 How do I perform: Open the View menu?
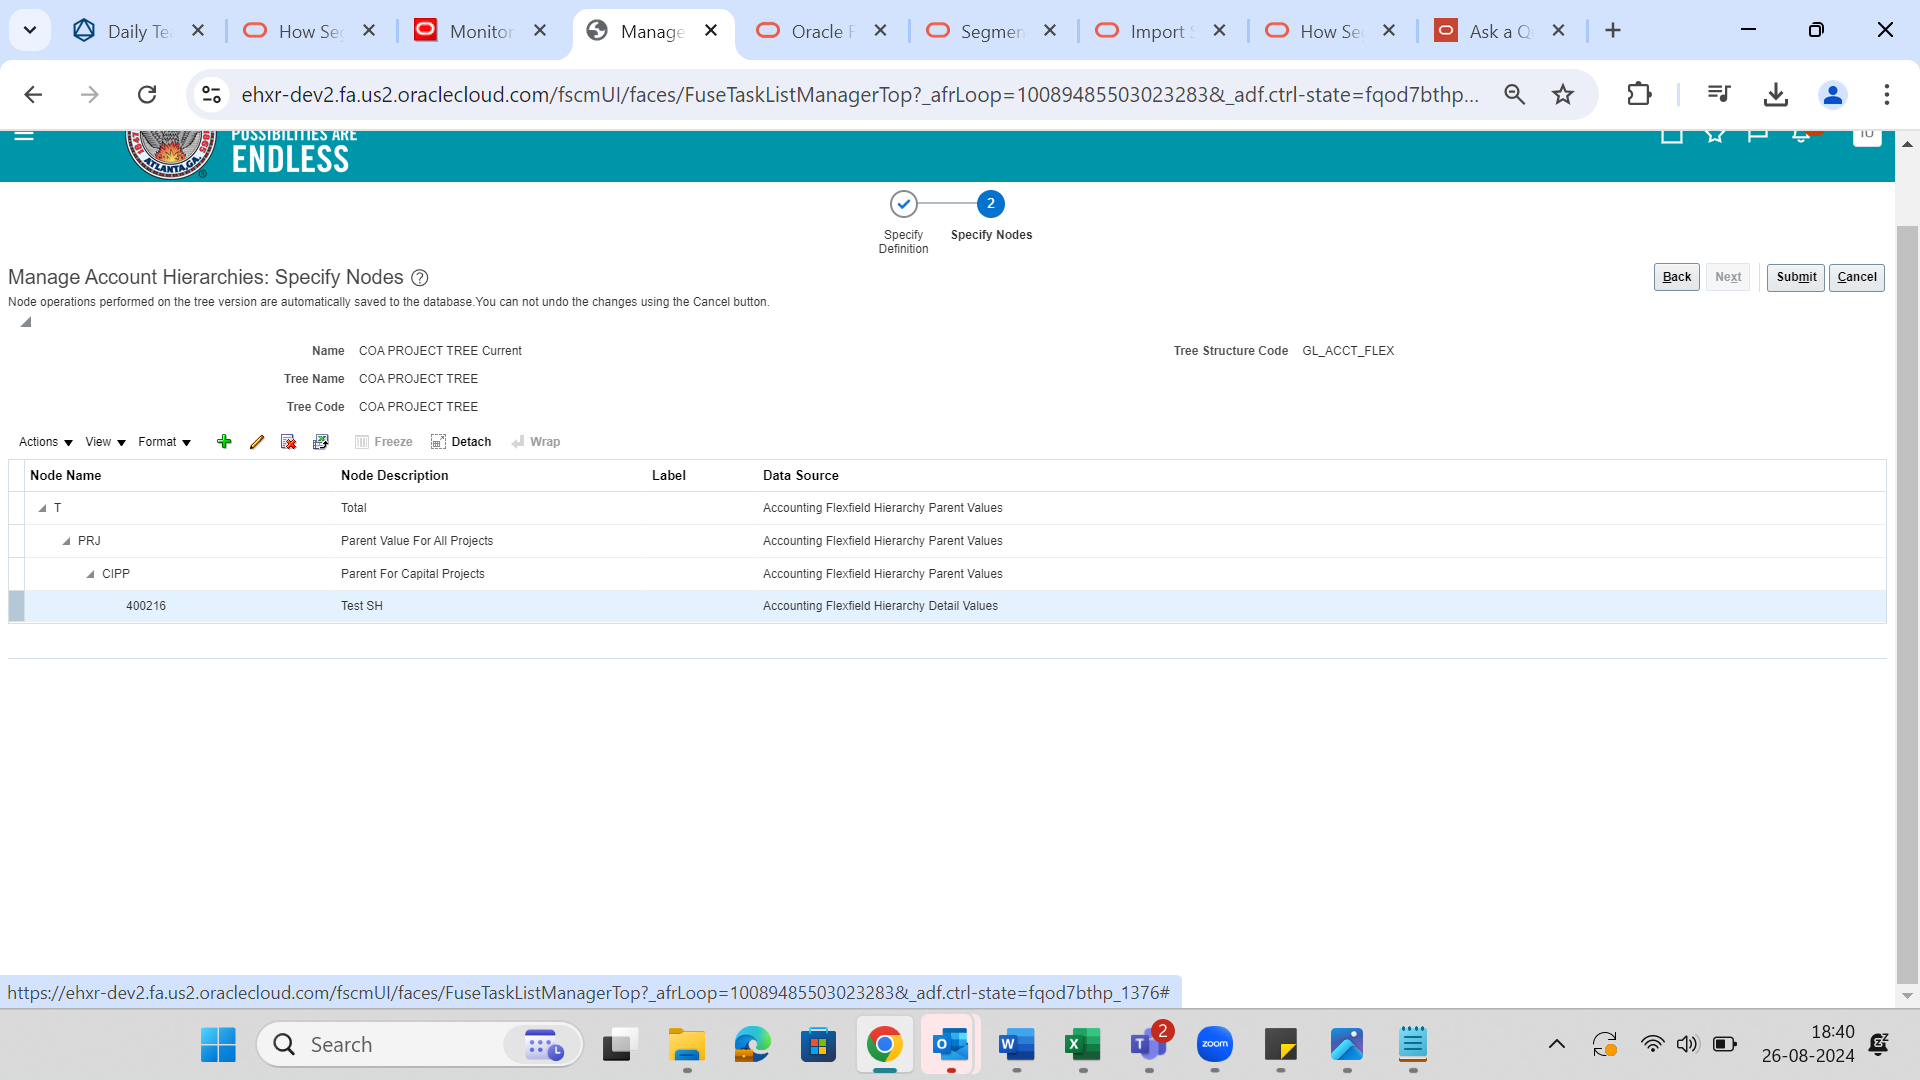tap(105, 442)
